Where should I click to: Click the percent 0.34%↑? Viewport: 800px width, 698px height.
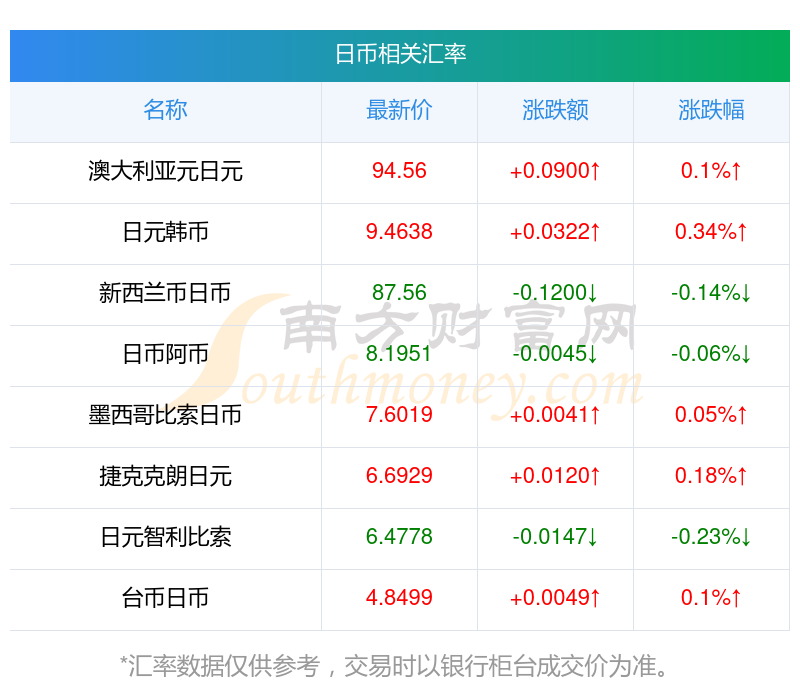pos(711,232)
